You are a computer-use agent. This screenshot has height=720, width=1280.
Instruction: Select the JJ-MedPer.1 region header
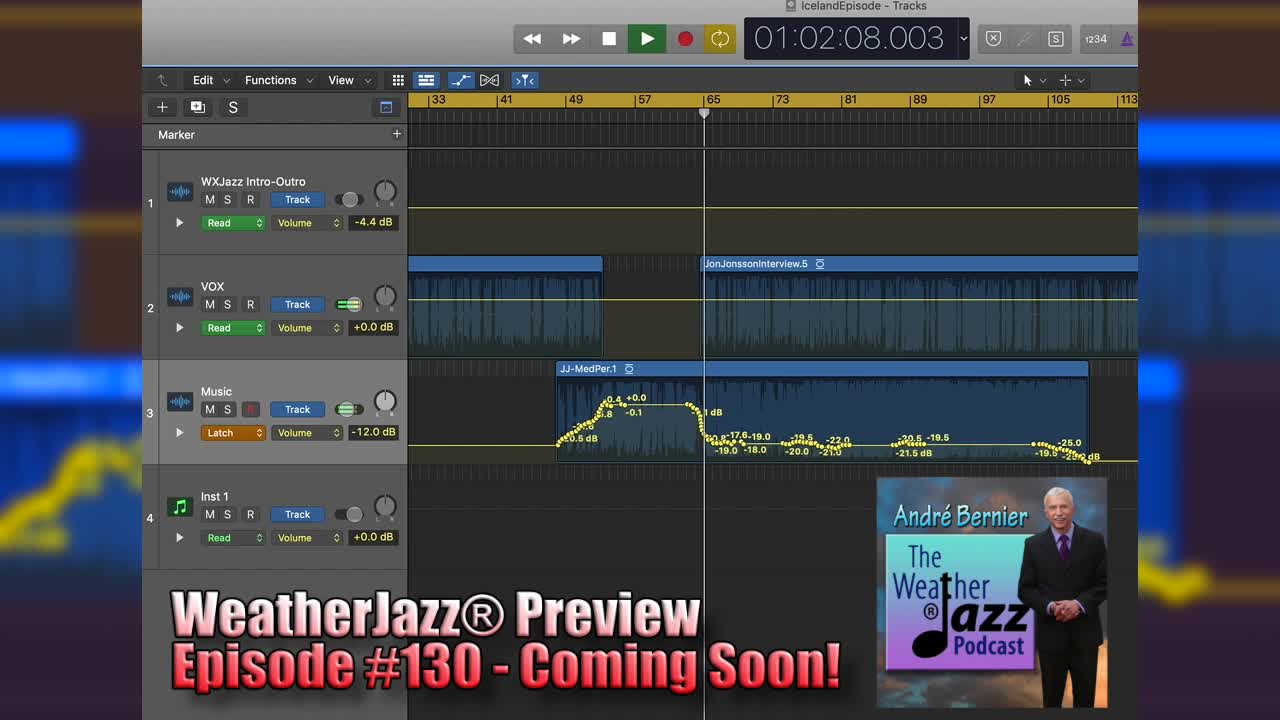822,369
